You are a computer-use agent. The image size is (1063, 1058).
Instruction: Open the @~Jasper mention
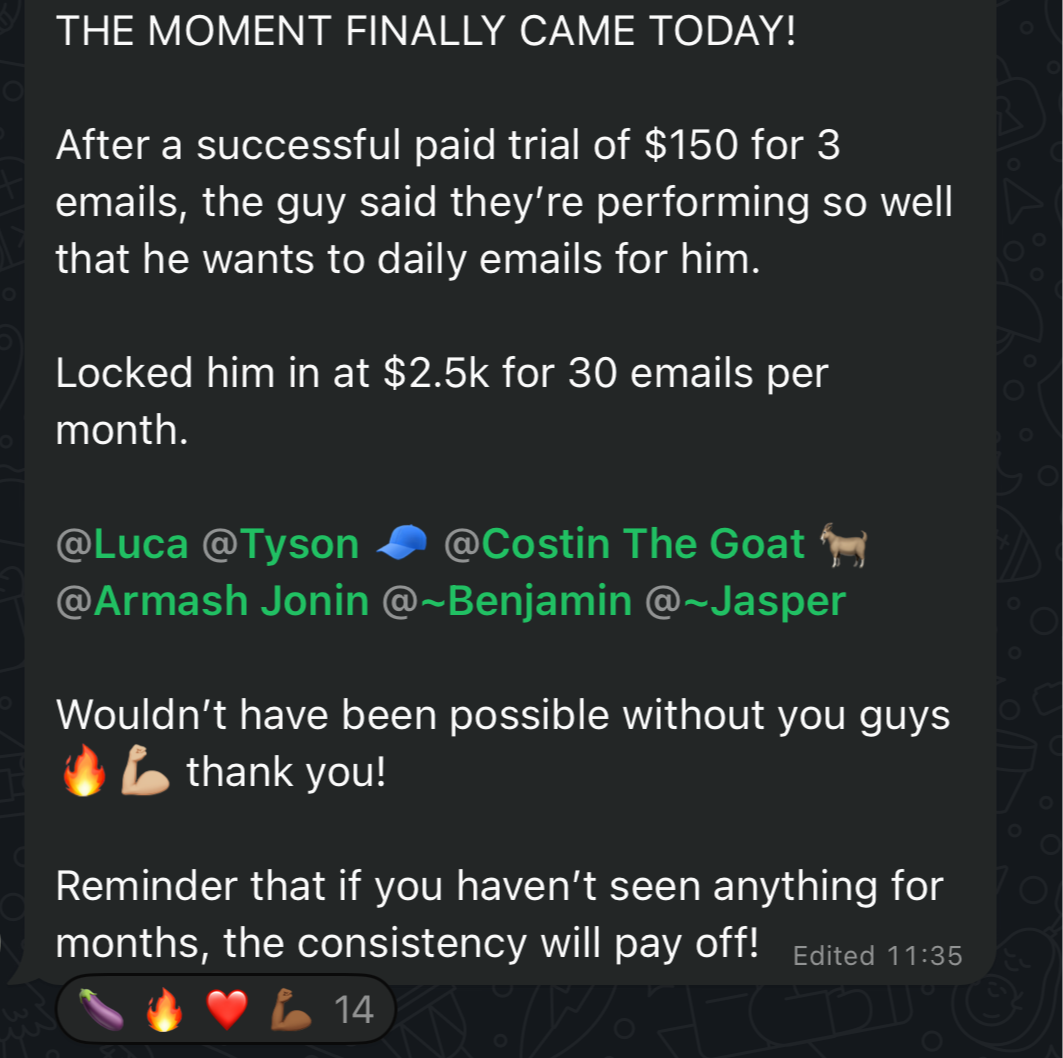pos(746,601)
